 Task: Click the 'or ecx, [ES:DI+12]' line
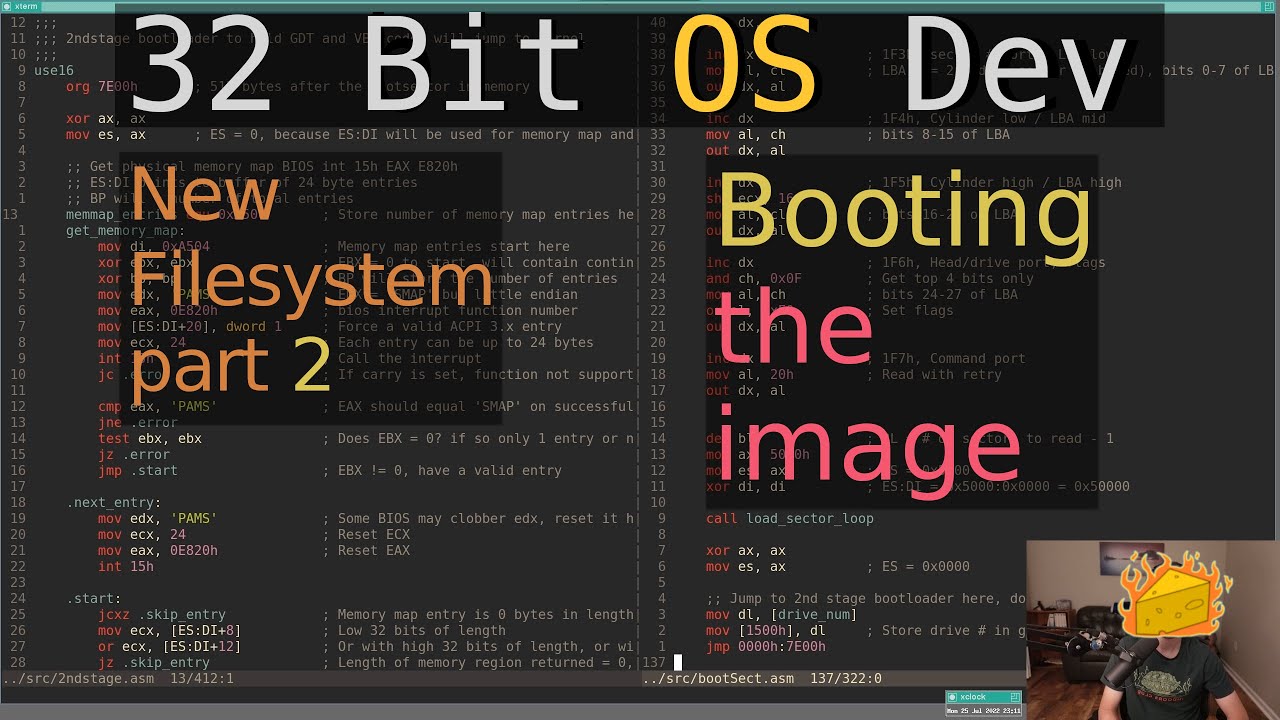(x=170, y=646)
